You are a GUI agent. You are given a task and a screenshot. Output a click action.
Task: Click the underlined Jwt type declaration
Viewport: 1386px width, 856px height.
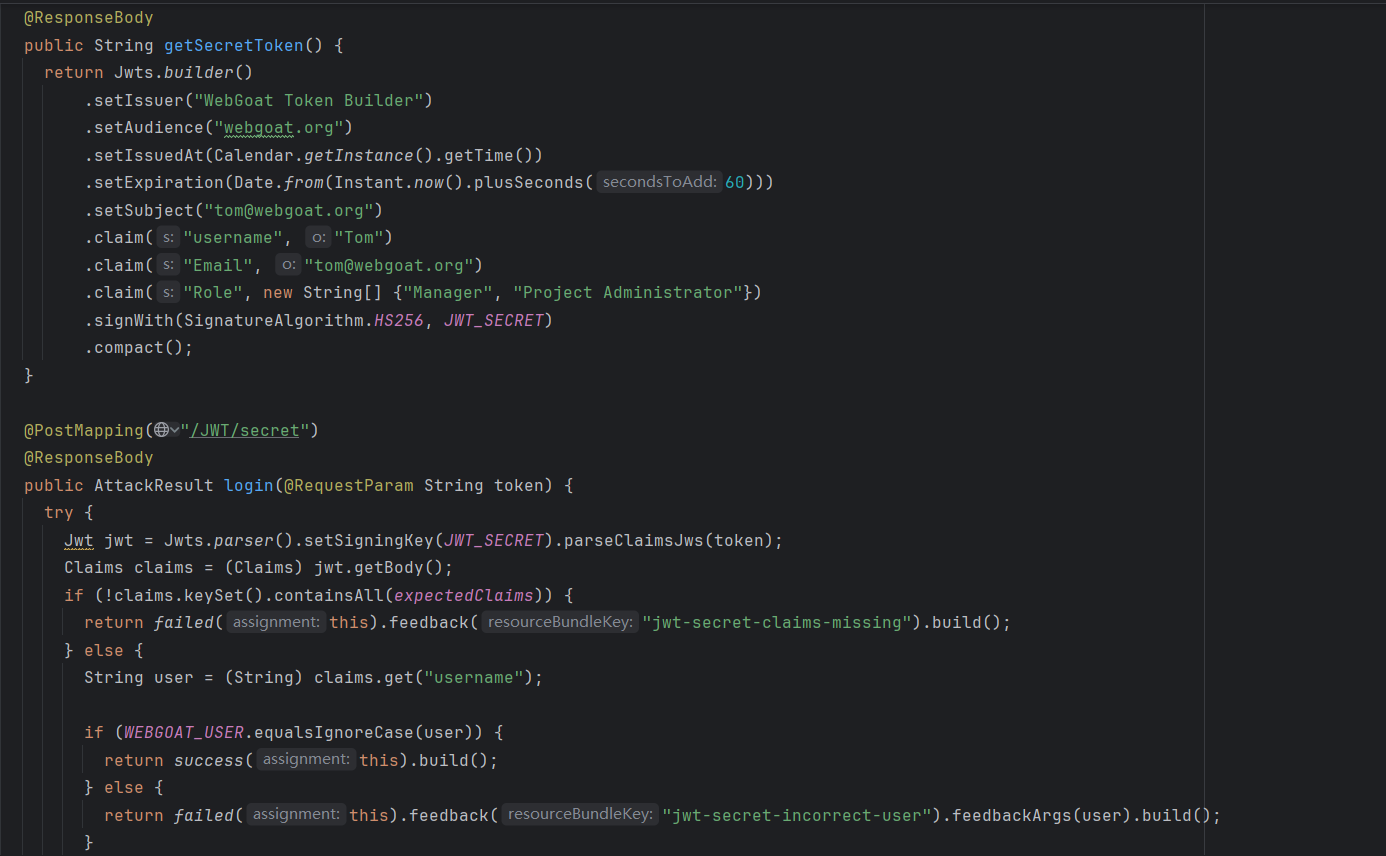[78, 540]
